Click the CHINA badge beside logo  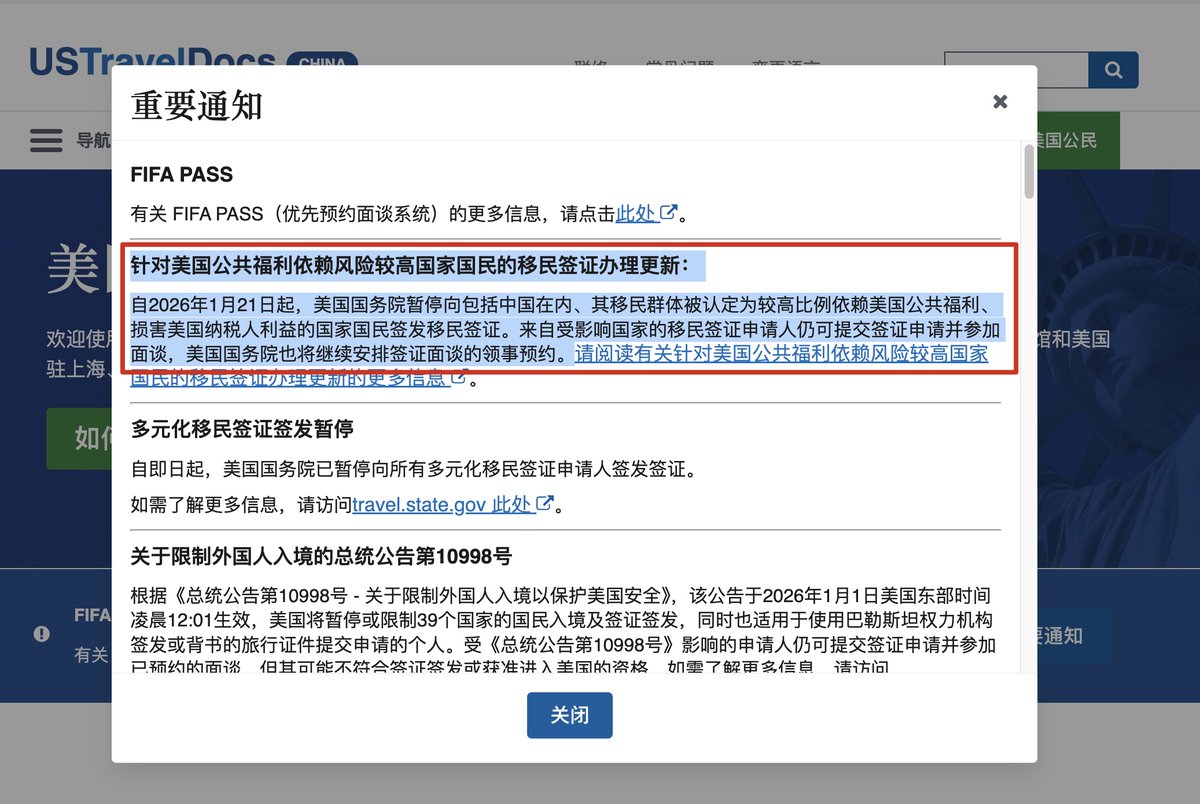coord(322,62)
